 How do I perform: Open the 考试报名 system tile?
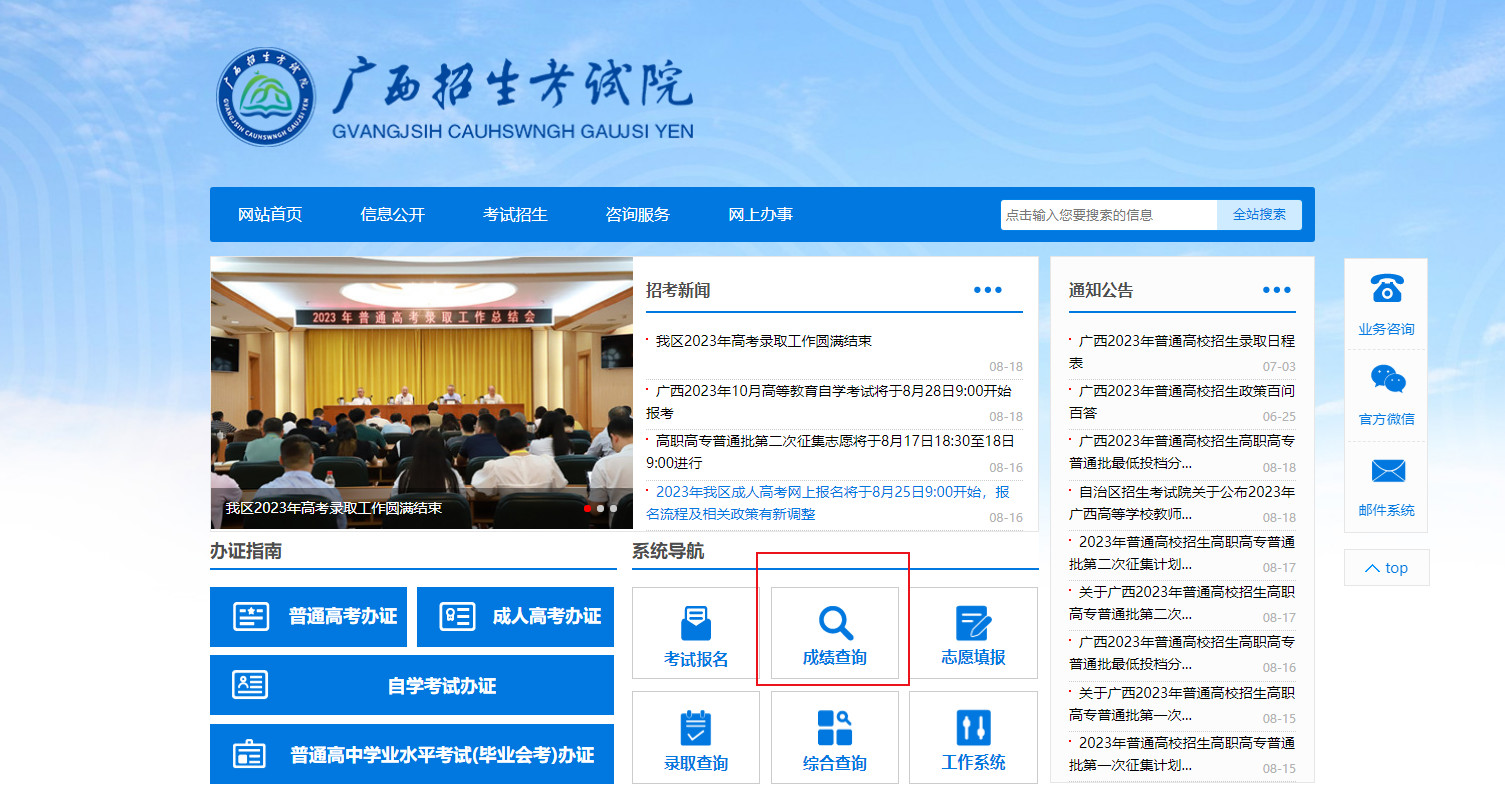(696, 633)
